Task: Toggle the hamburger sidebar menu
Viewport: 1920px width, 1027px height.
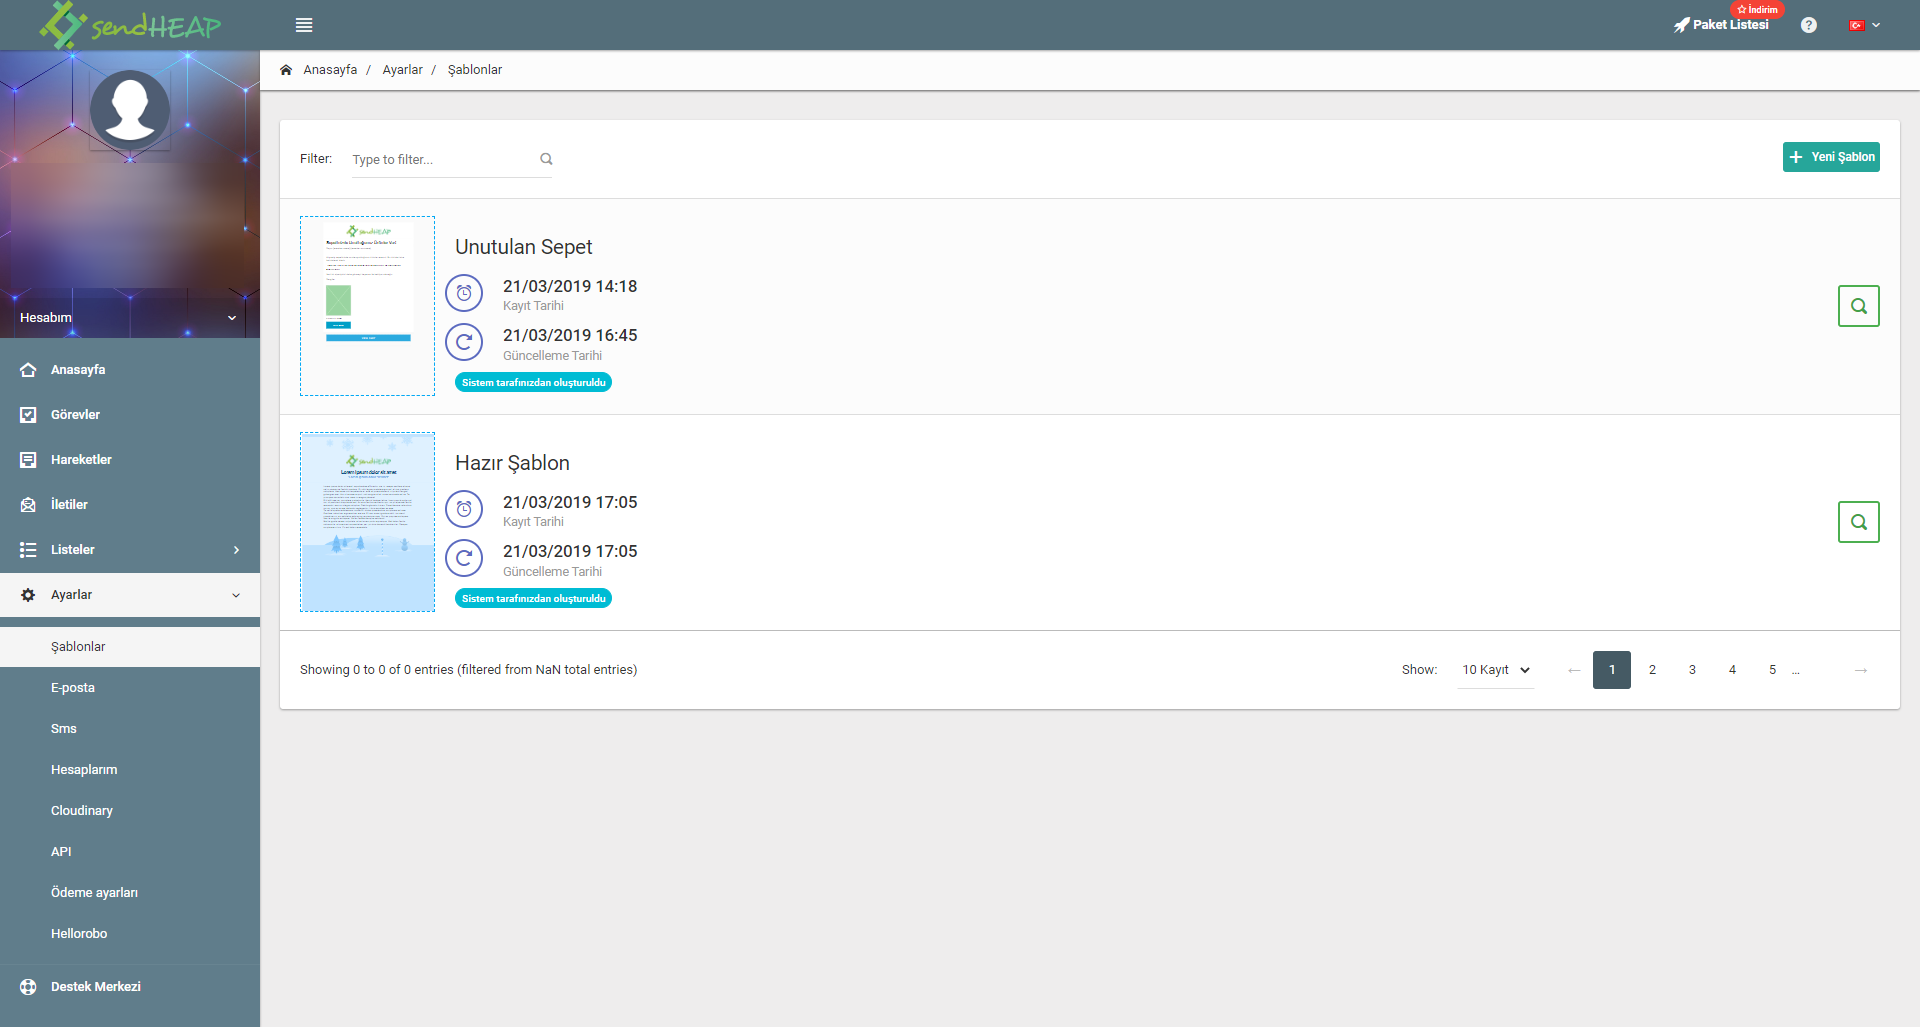Action: coord(304,25)
